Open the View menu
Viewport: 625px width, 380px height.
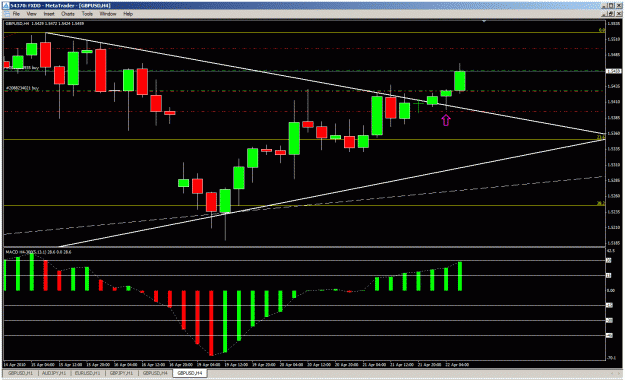point(31,14)
